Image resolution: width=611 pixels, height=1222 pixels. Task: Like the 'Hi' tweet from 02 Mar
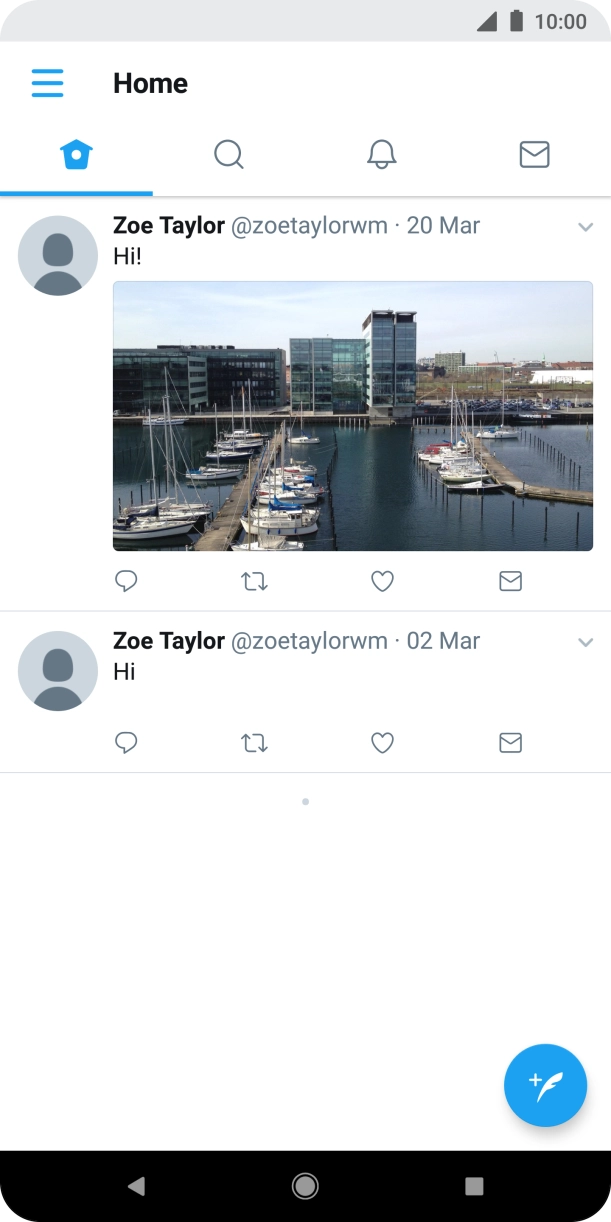tap(382, 743)
